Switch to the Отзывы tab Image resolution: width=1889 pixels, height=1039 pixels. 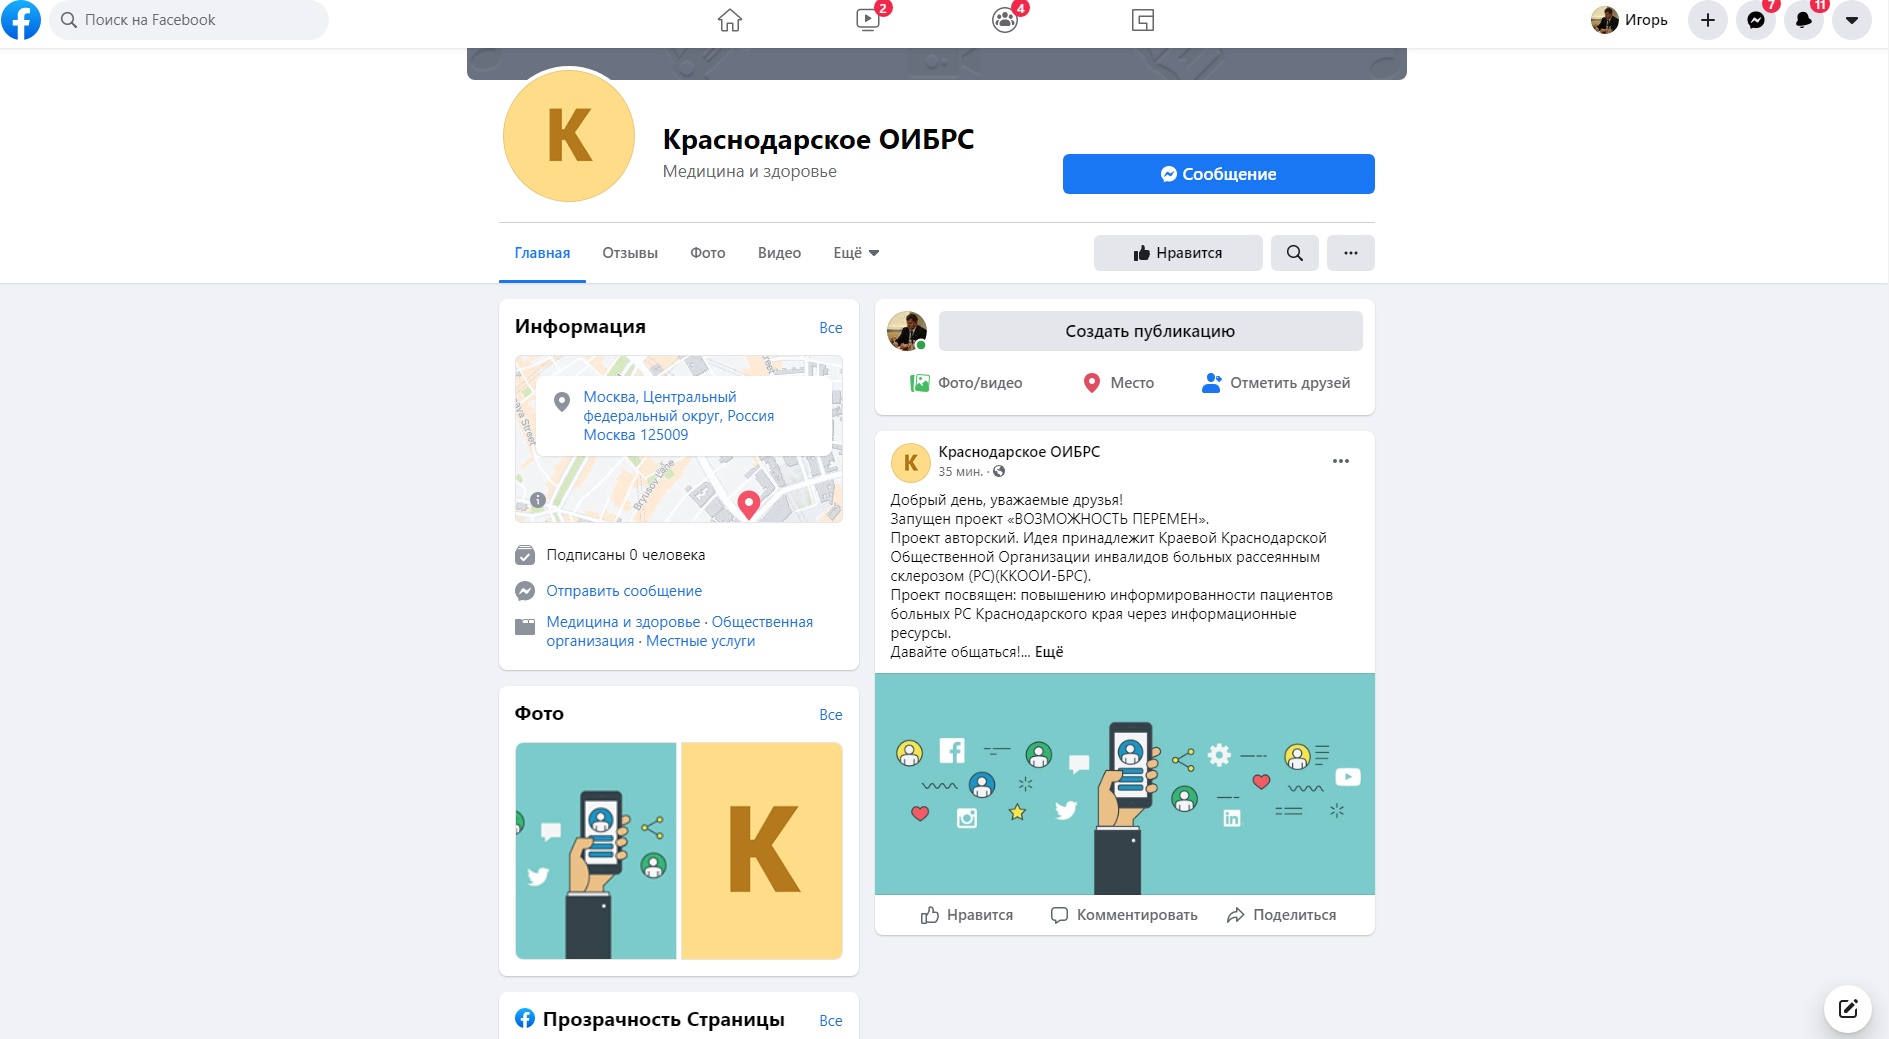click(x=630, y=253)
